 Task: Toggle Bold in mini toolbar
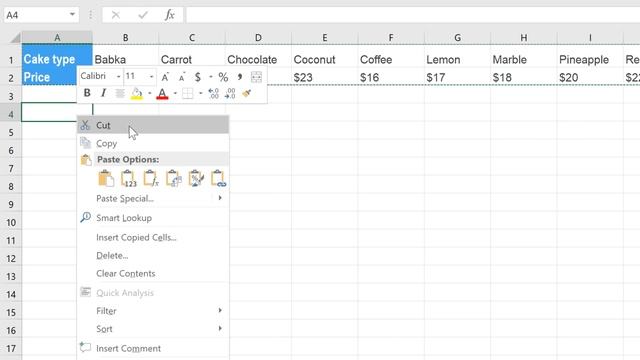(x=87, y=93)
